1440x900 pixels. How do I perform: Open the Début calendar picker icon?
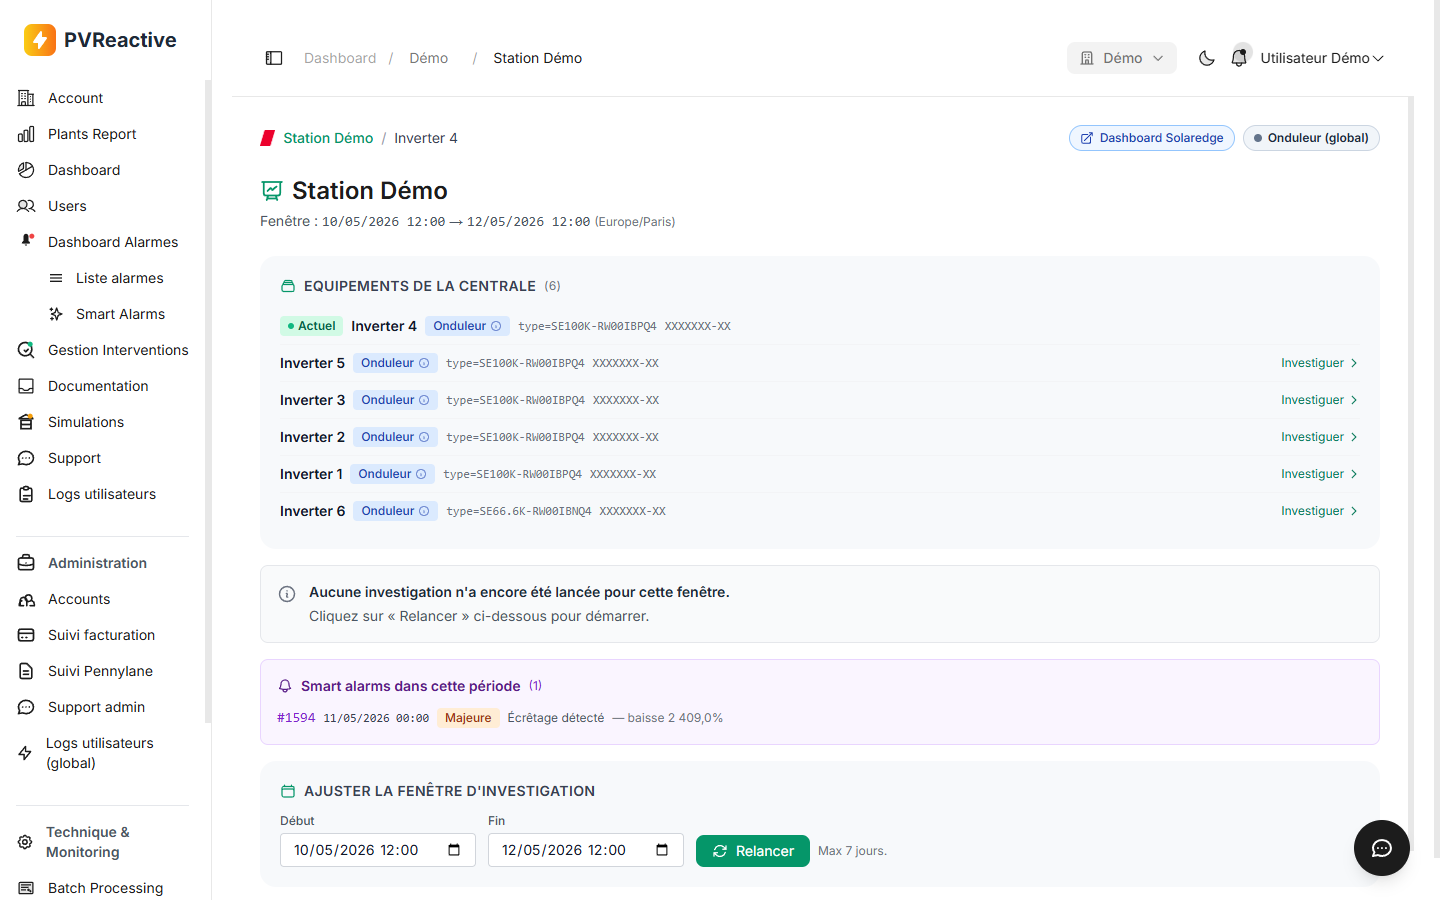(454, 850)
